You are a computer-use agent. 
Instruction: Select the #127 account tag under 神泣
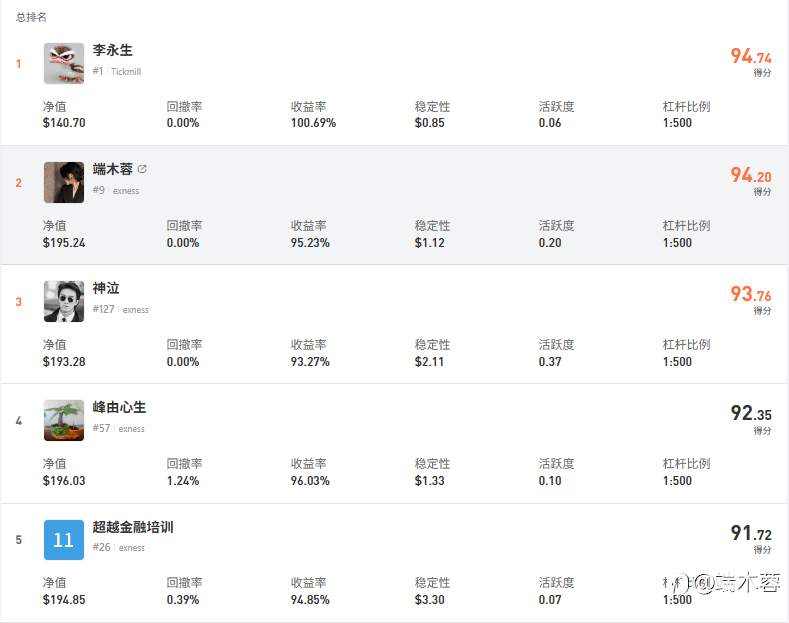click(103, 310)
